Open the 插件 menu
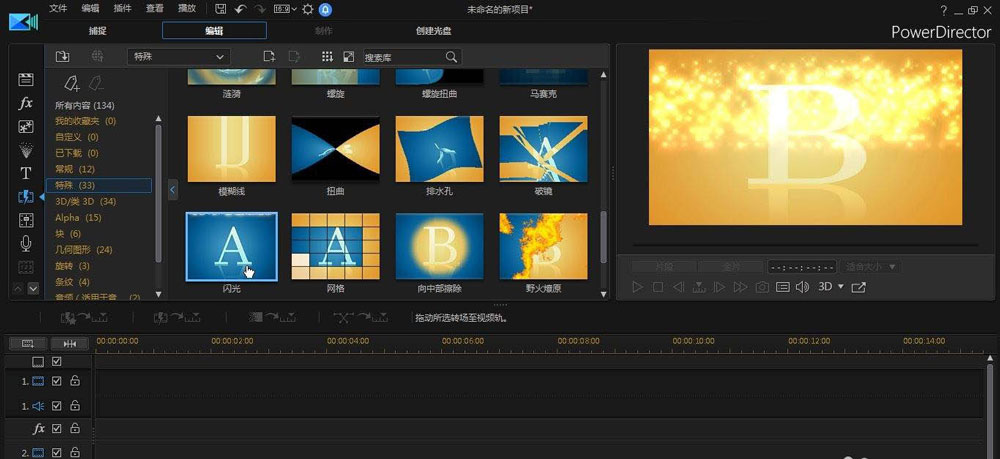 [x=122, y=9]
